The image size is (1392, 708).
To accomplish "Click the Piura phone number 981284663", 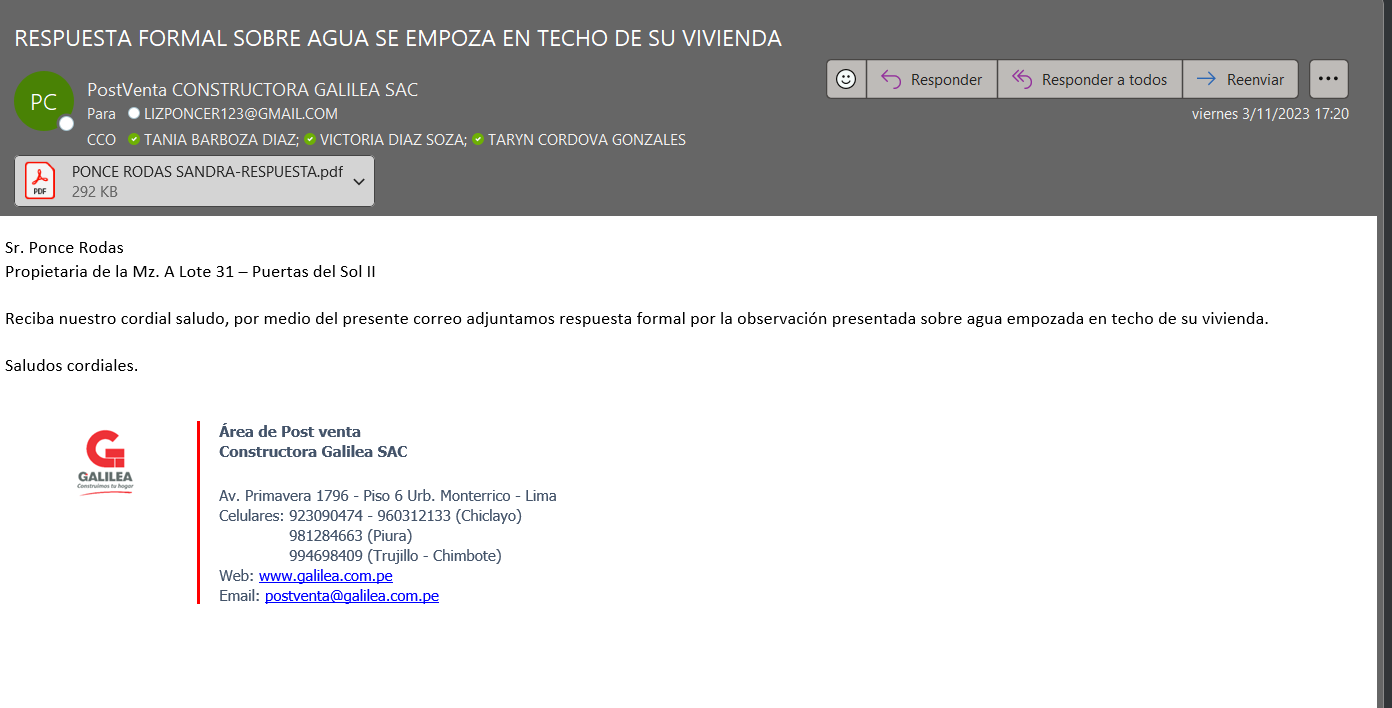I will [x=350, y=536].
